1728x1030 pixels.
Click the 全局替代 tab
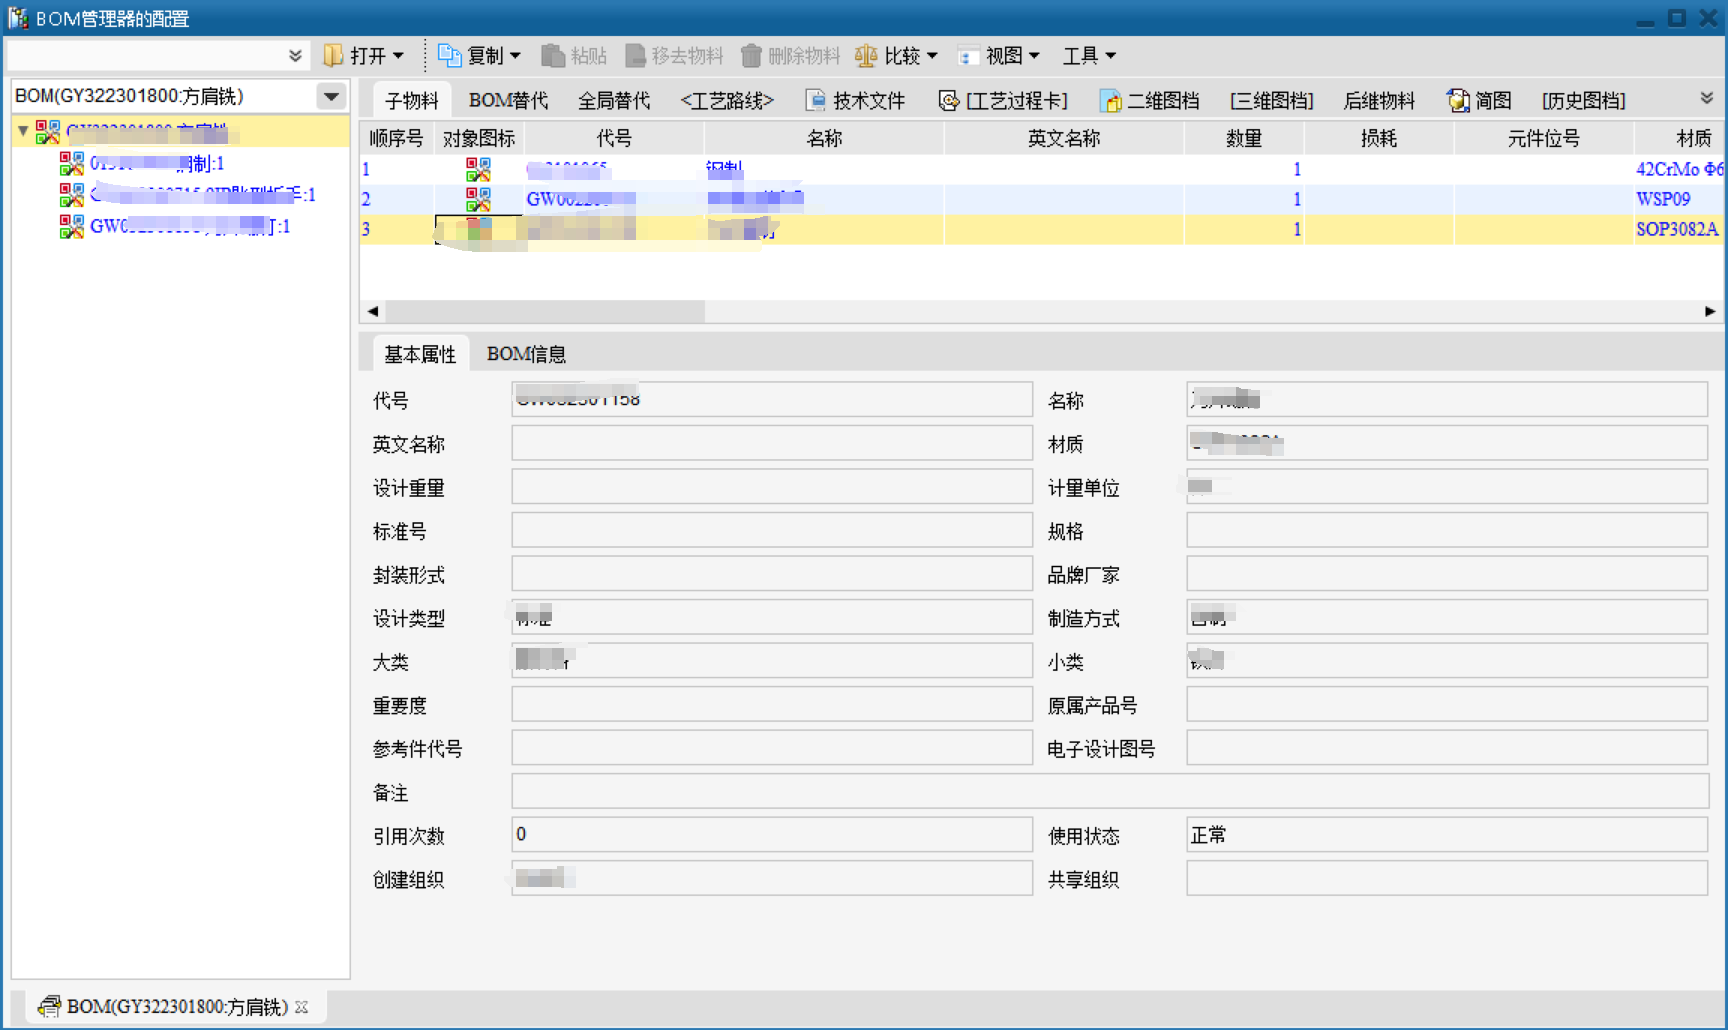pos(613,101)
